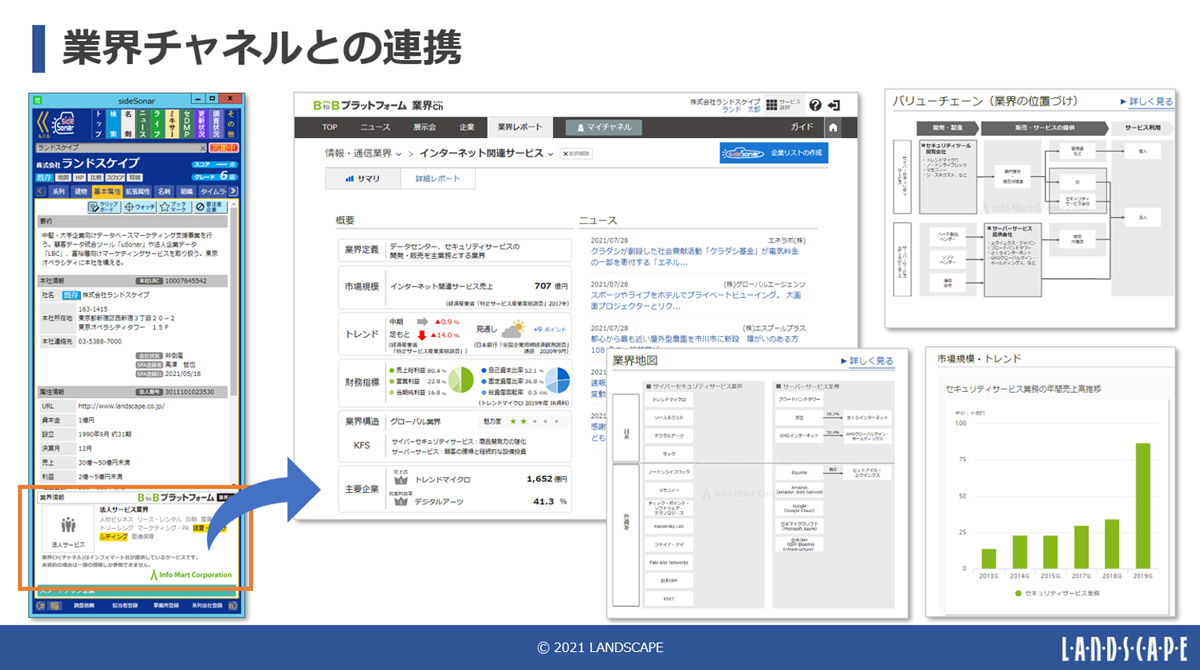The image size is (1200, 670).
Task: Open the 検索 tab in sideSonar
Action: tap(113, 124)
